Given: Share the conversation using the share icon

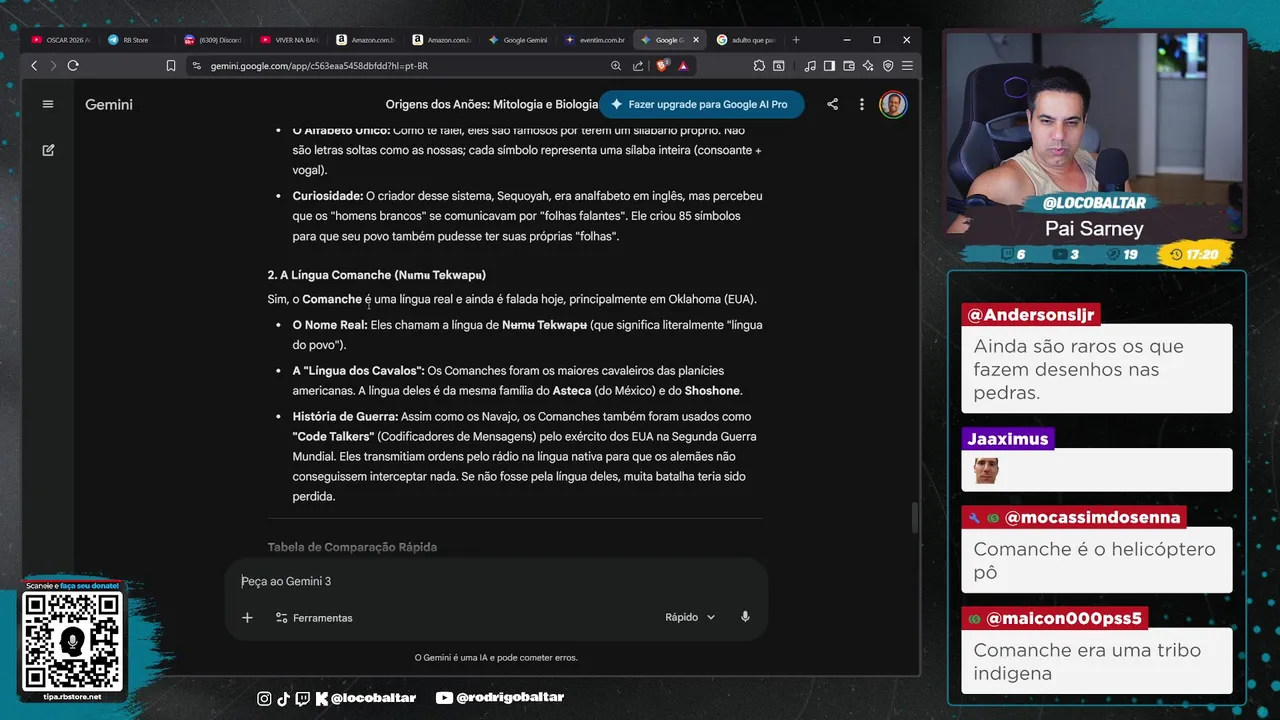Looking at the screenshot, I should [x=832, y=104].
